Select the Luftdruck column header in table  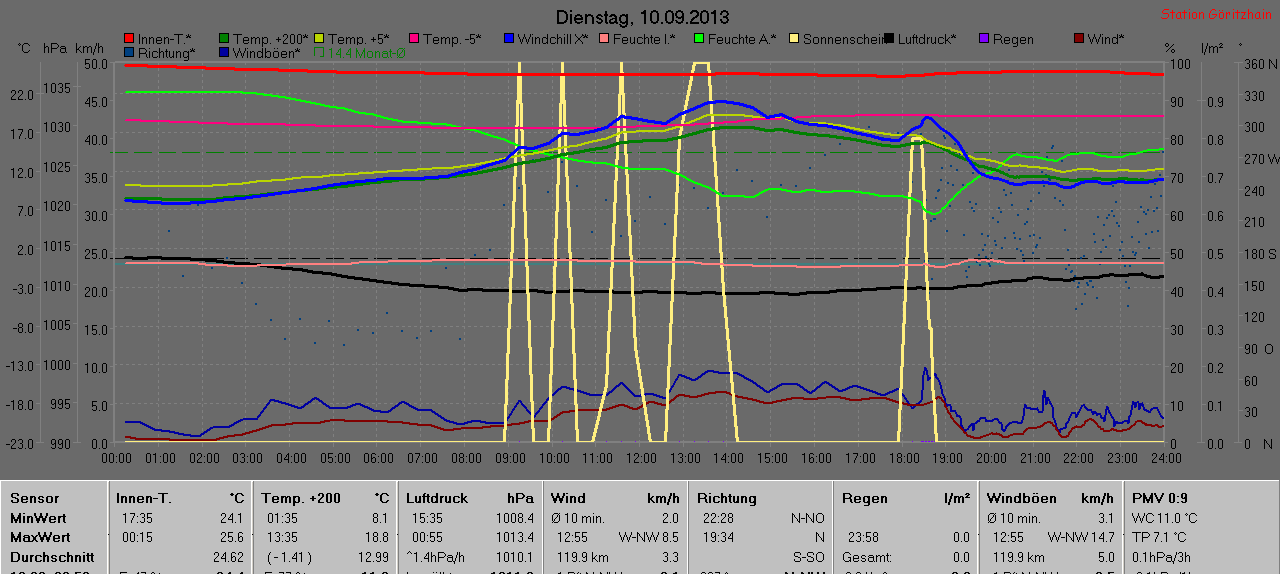click(437, 498)
